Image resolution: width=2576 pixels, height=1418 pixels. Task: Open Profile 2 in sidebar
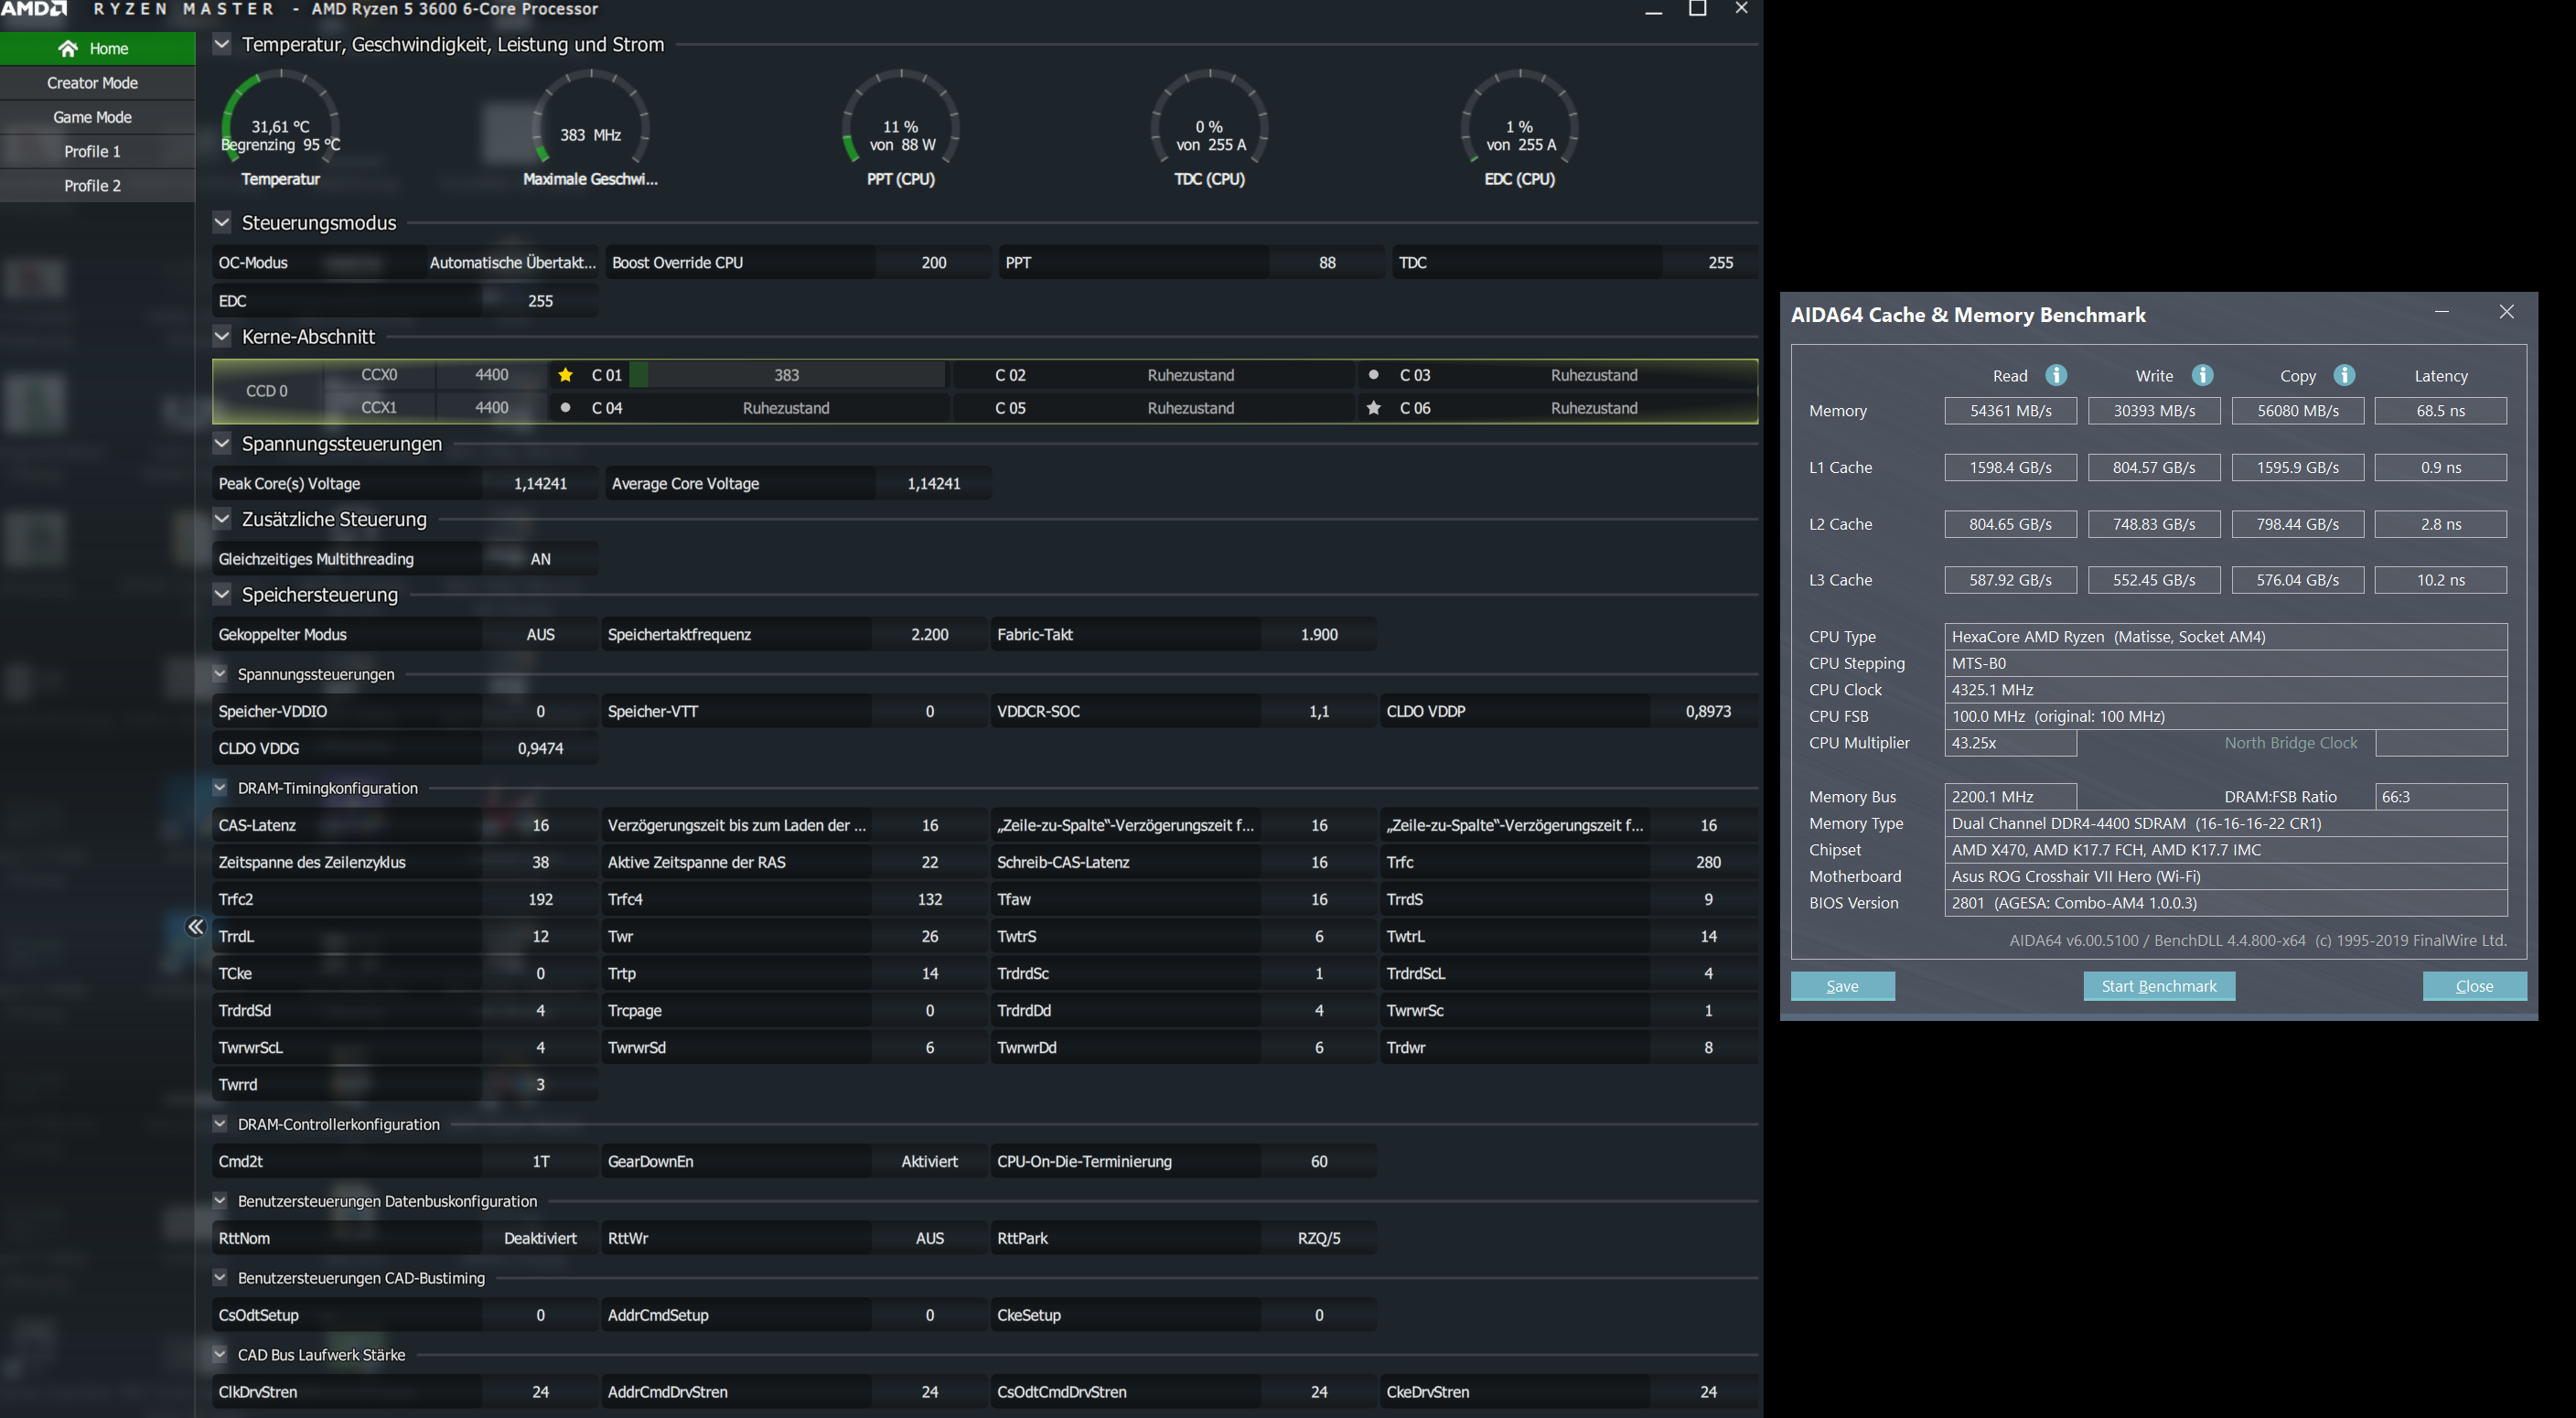93,186
